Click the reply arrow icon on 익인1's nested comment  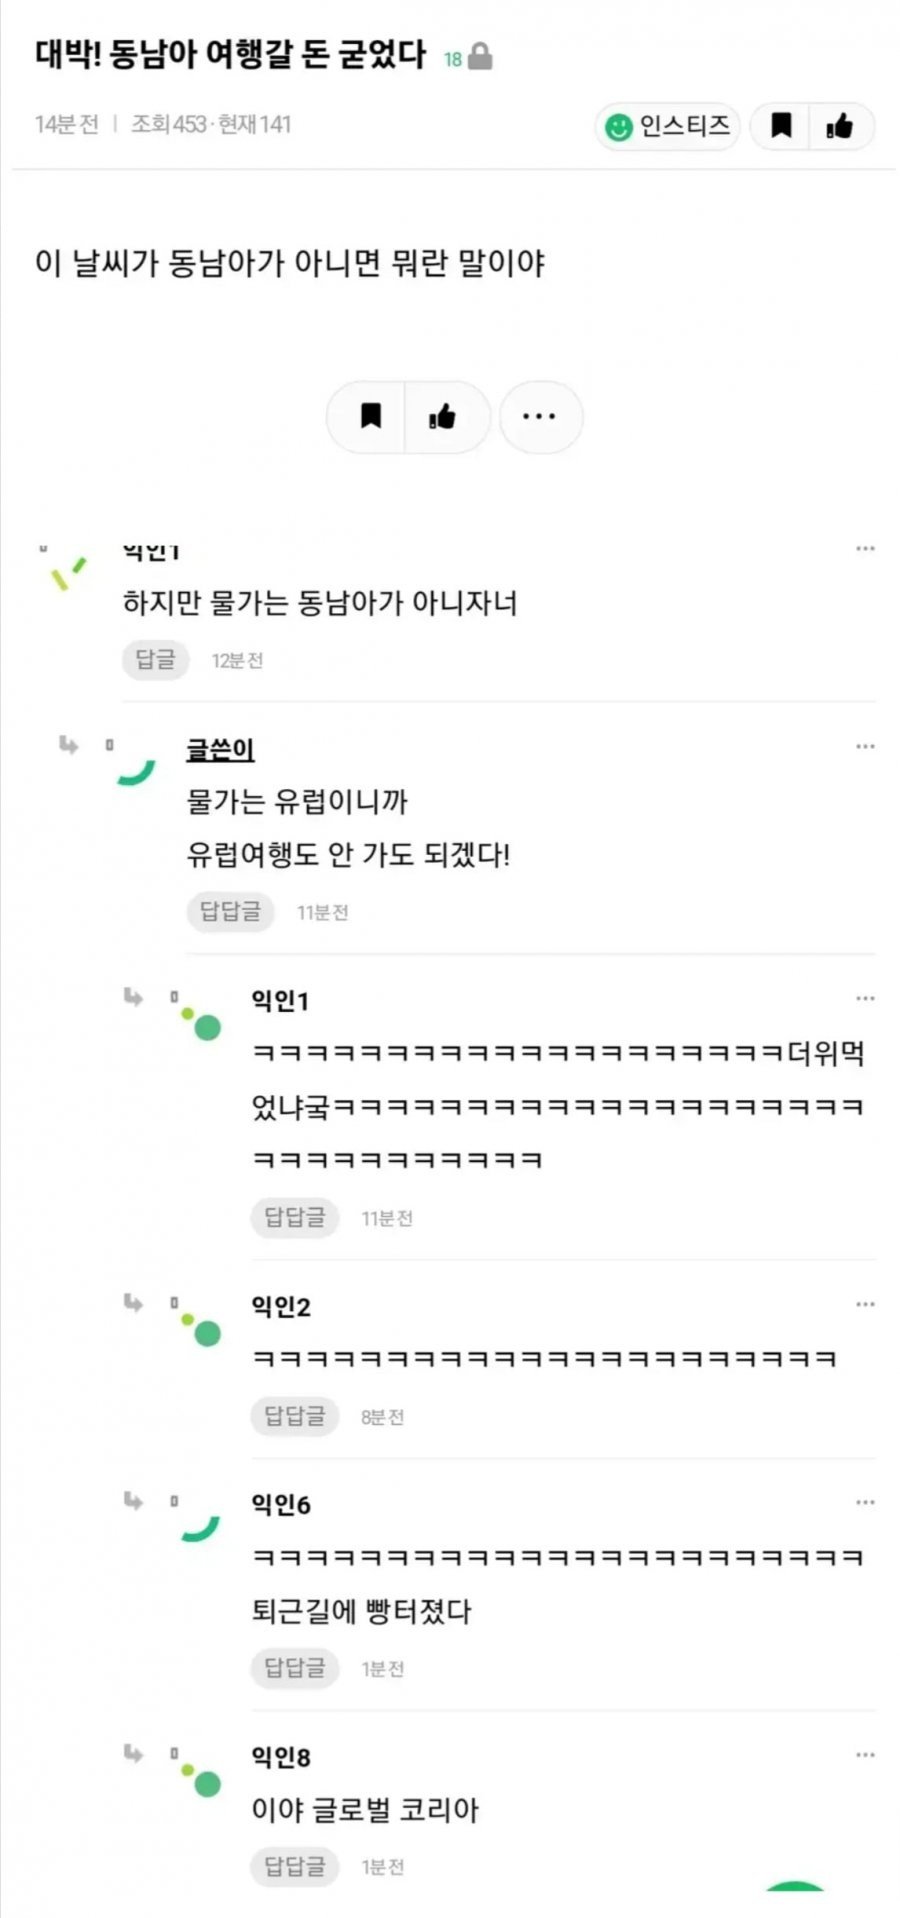[135, 997]
